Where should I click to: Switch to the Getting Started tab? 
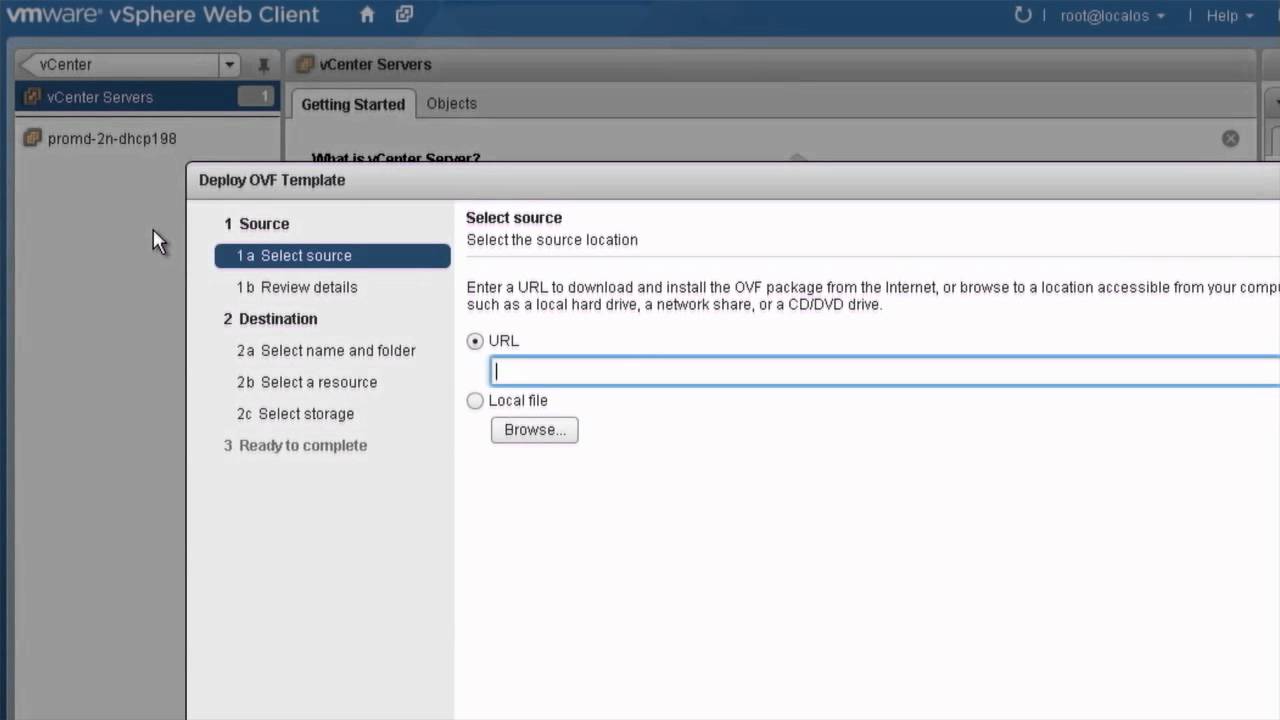[353, 104]
